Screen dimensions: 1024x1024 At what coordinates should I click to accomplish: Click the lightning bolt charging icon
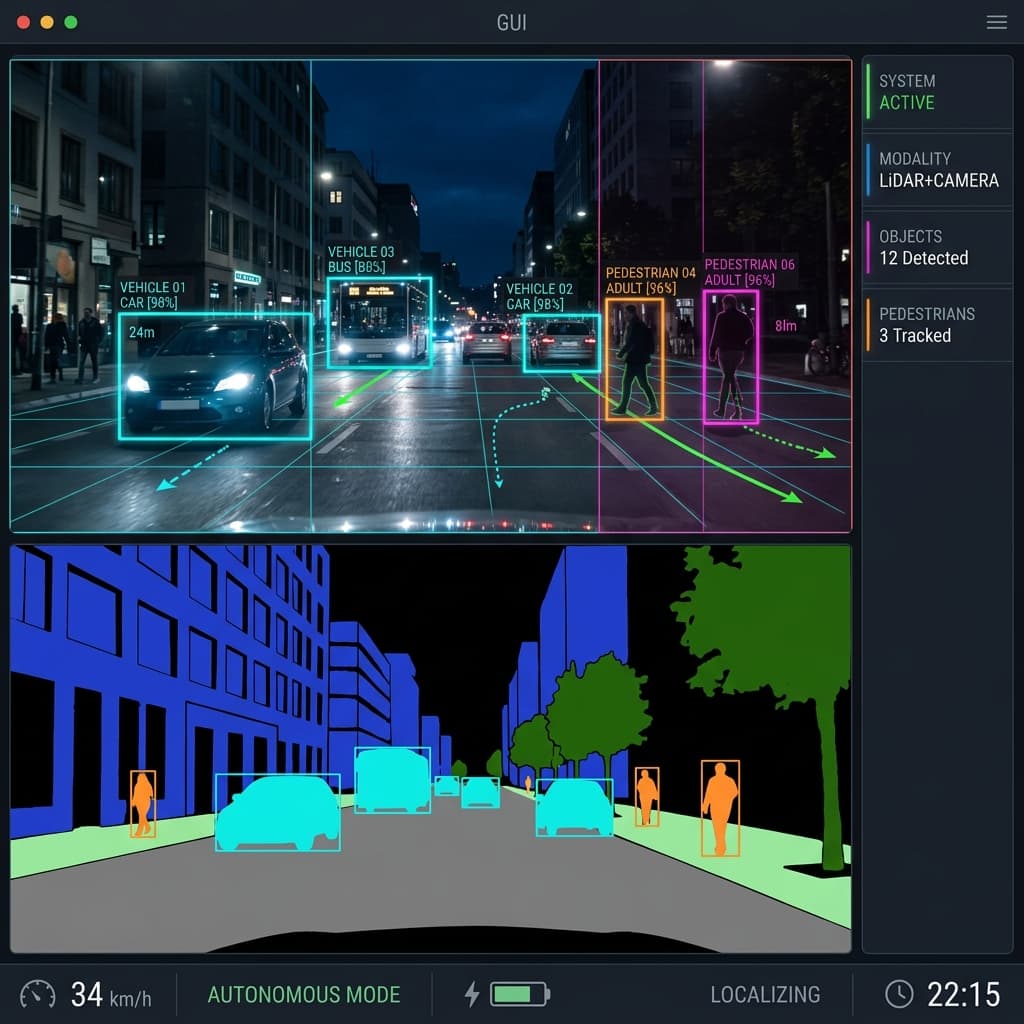coord(472,994)
